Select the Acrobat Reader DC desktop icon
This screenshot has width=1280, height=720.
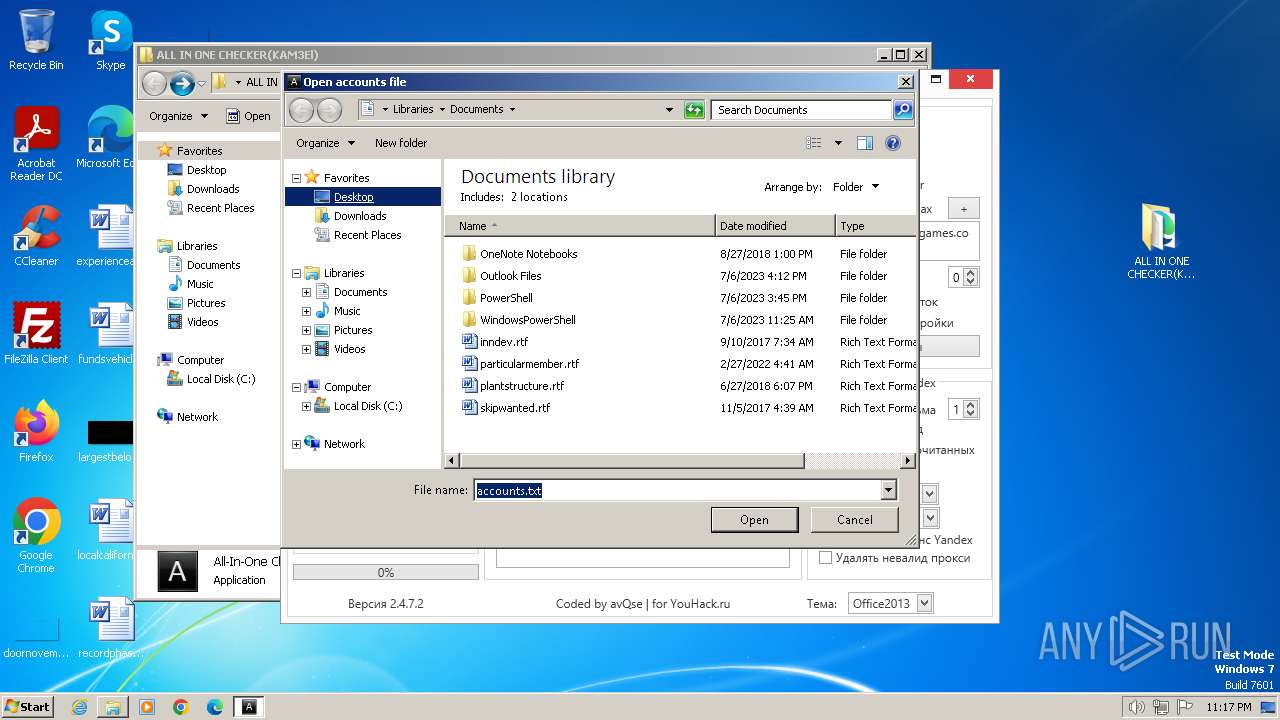pyautogui.click(x=36, y=144)
